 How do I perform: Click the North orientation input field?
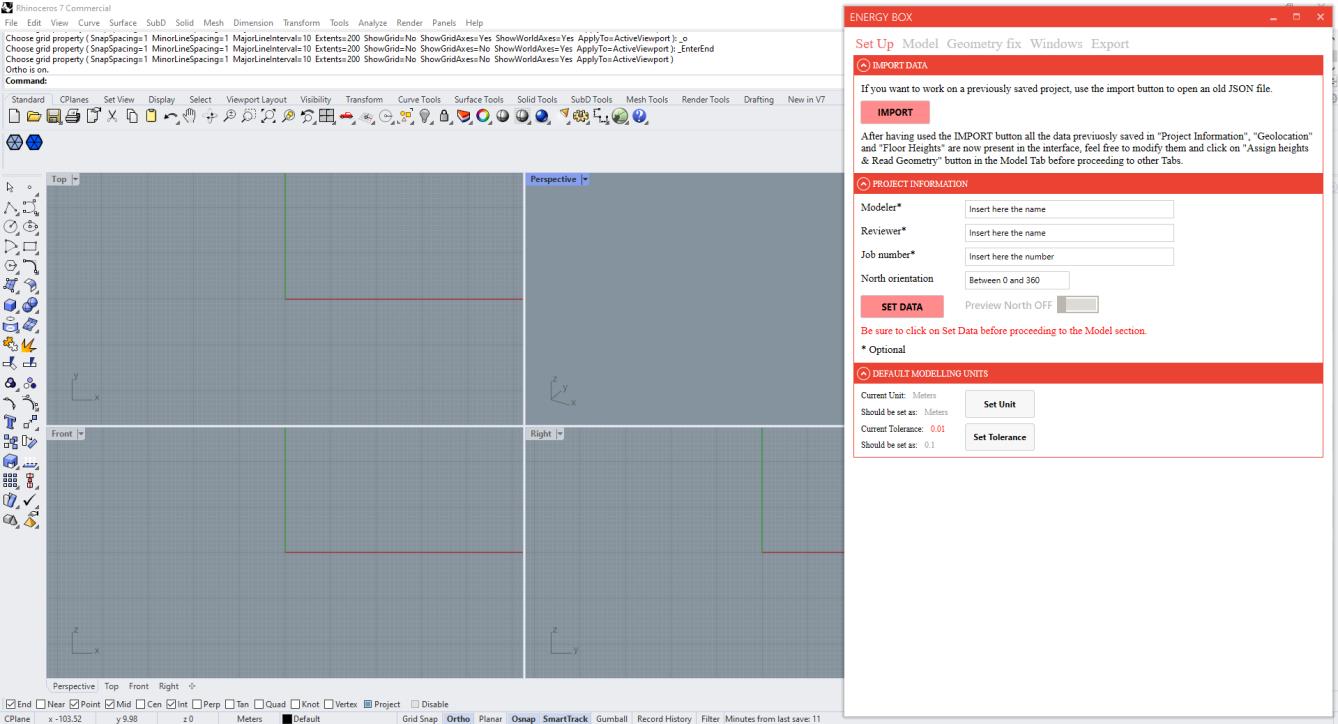(1016, 280)
